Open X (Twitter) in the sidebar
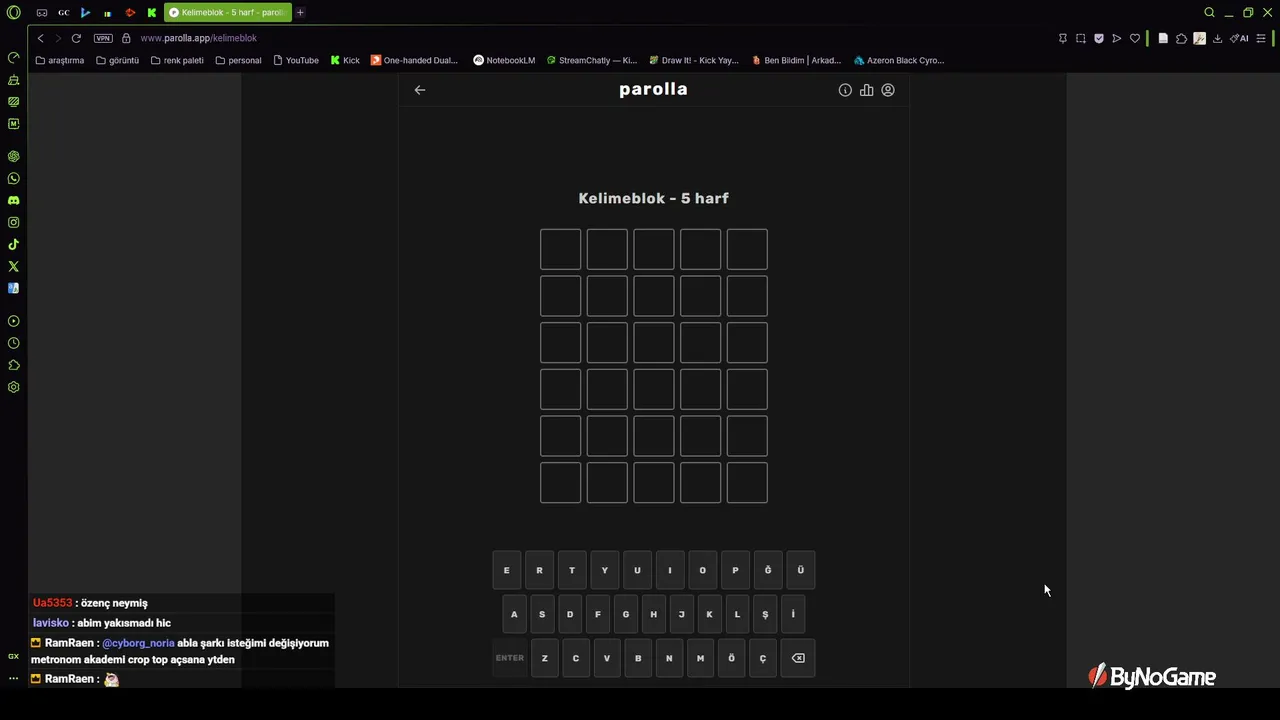Image resolution: width=1280 pixels, height=720 pixels. point(14,266)
